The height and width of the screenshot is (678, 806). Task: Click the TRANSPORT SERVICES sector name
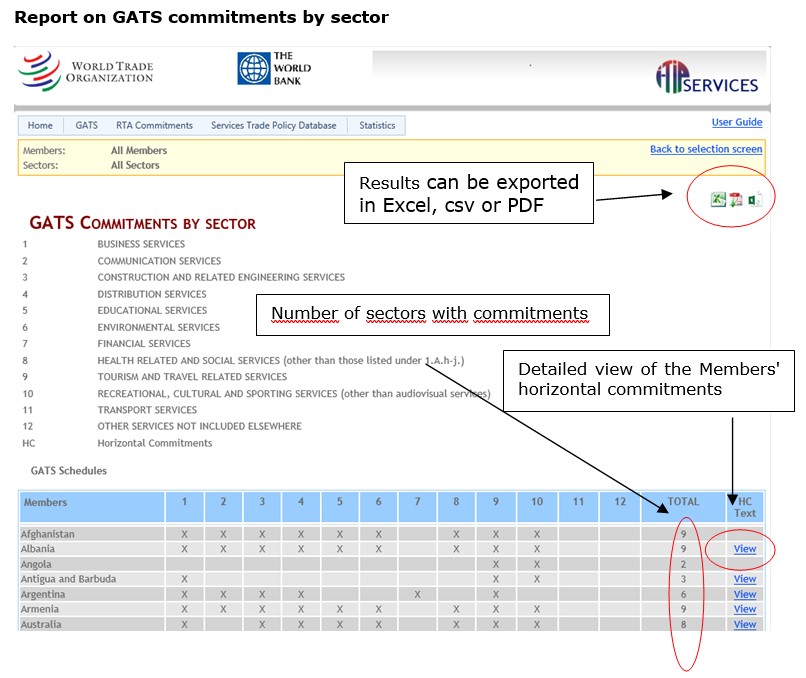tap(148, 410)
